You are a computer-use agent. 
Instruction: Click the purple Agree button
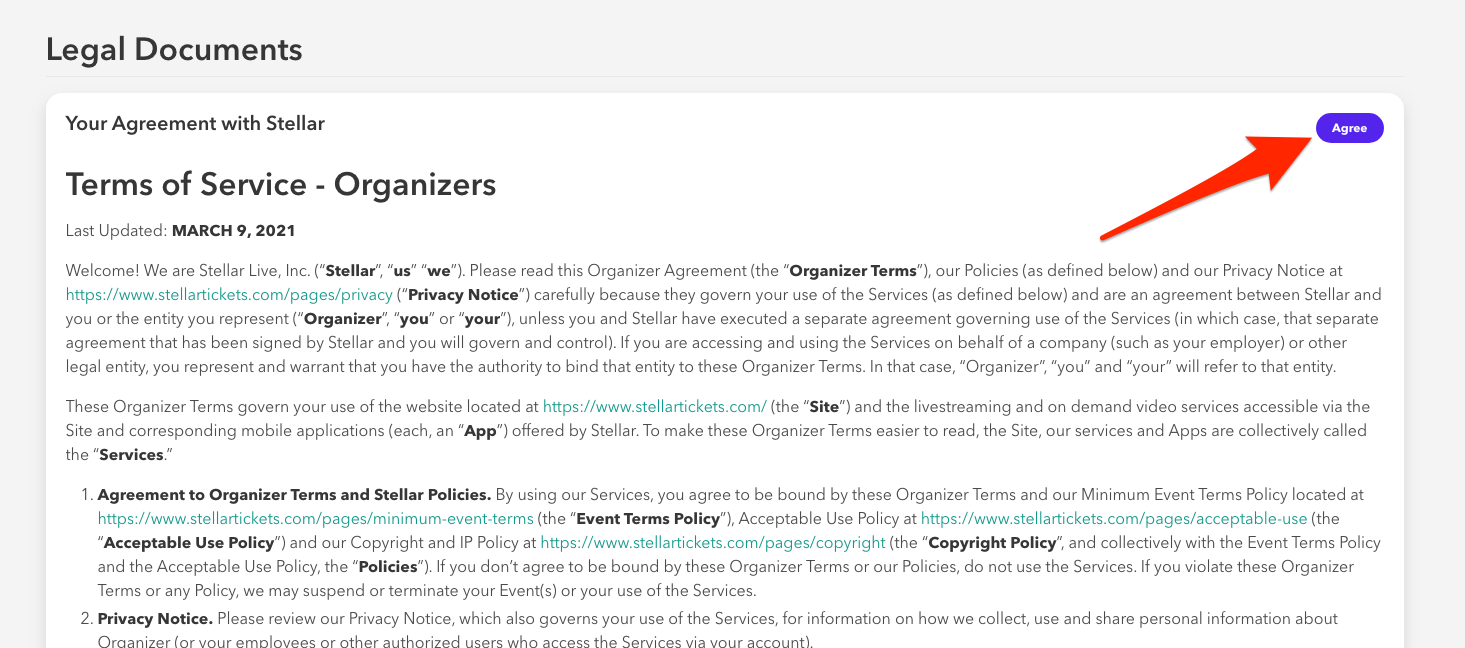[1349, 128]
